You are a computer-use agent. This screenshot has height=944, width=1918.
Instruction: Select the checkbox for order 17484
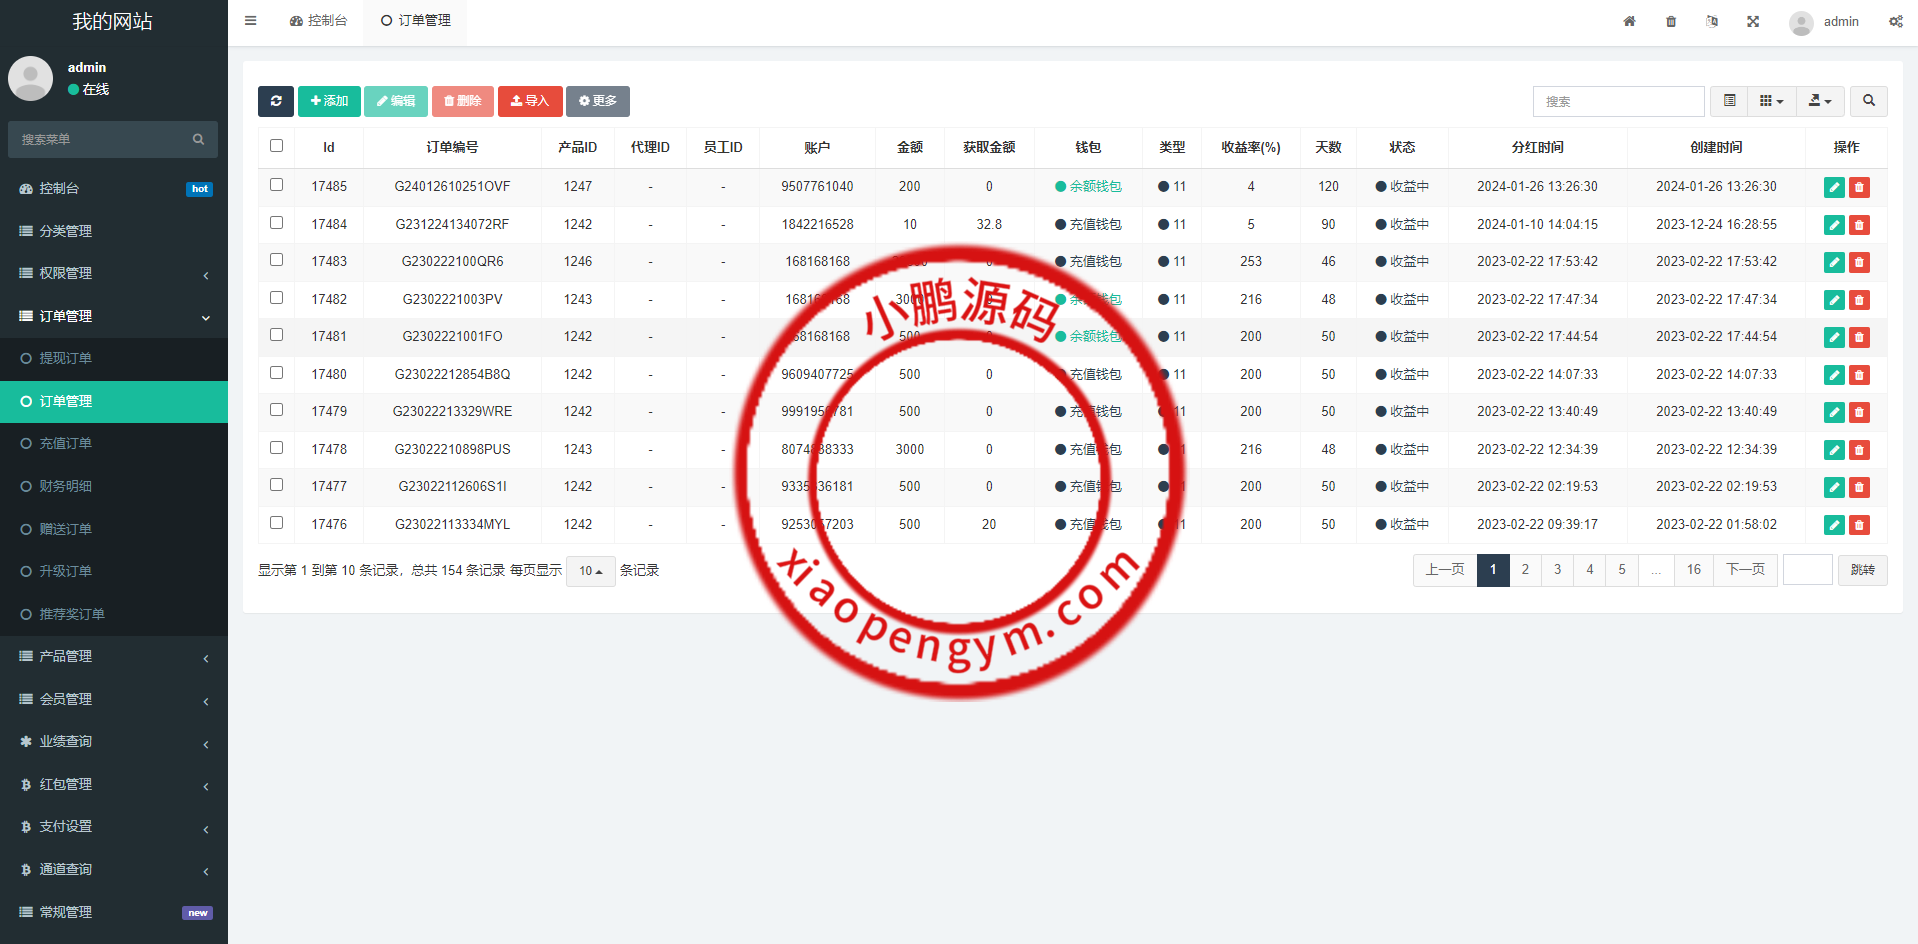pos(277,223)
